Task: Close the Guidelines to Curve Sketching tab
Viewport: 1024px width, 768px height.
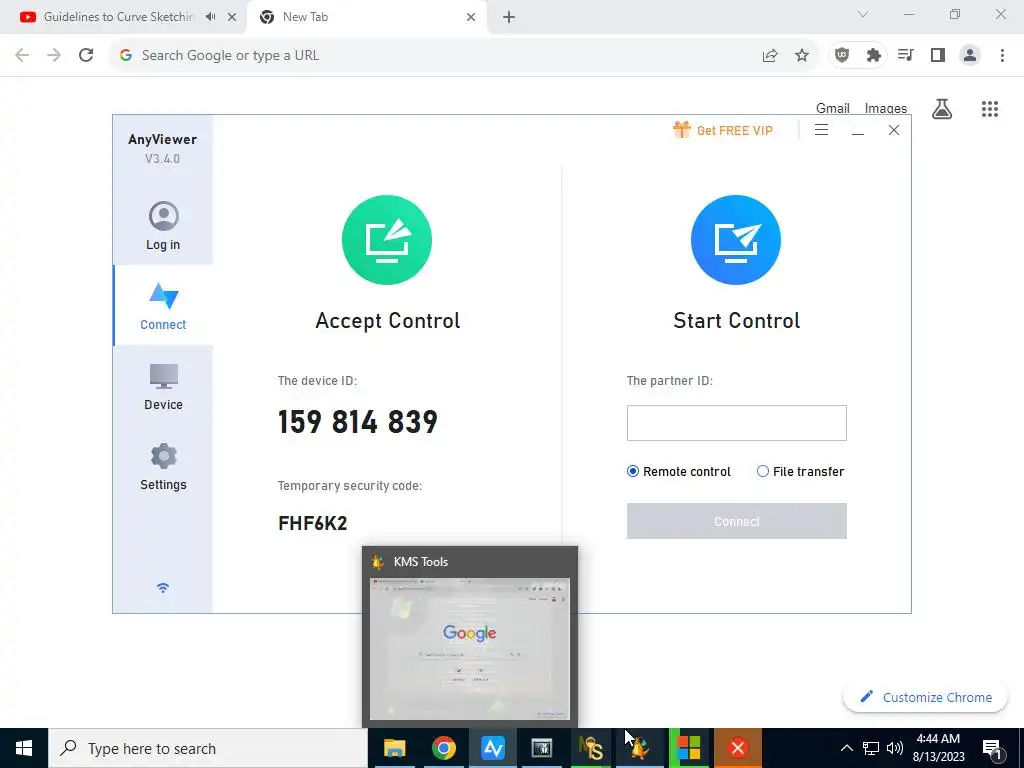Action: [x=232, y=17]
